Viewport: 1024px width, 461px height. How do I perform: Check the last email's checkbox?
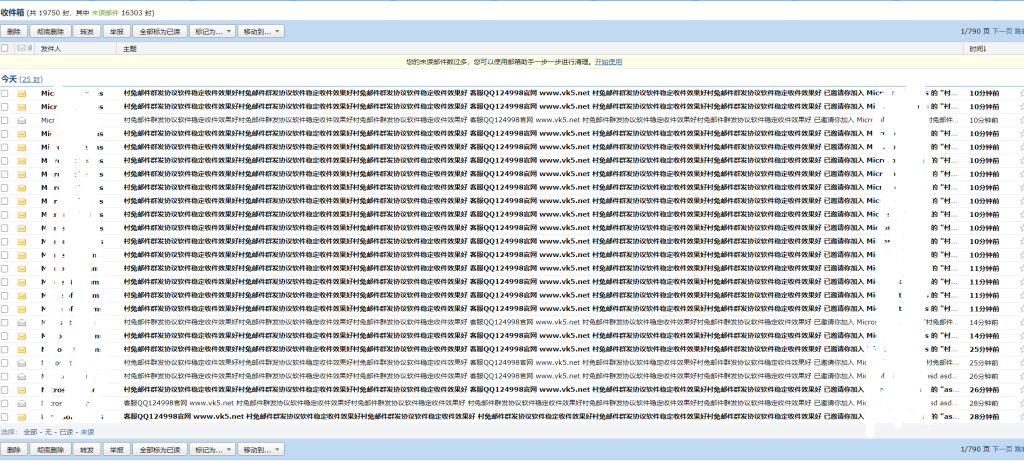pos(6,416)
